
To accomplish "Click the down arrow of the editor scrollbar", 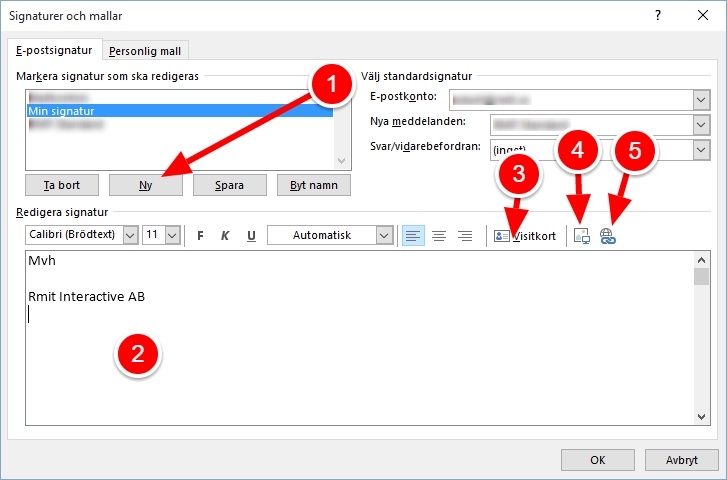I will 701,417.
